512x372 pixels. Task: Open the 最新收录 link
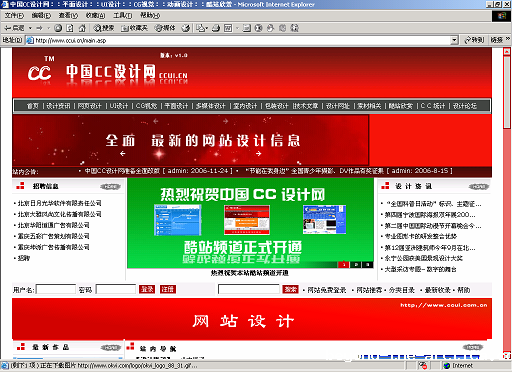437,290
